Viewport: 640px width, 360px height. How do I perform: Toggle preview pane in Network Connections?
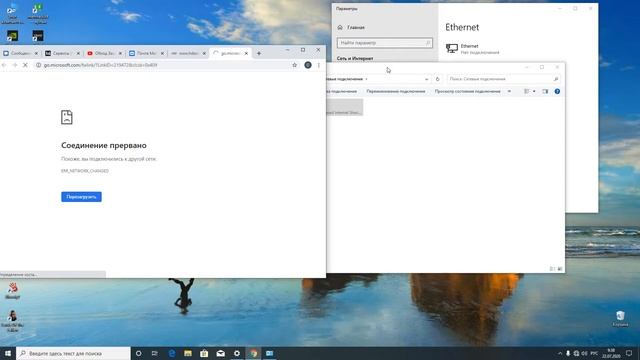545,91
